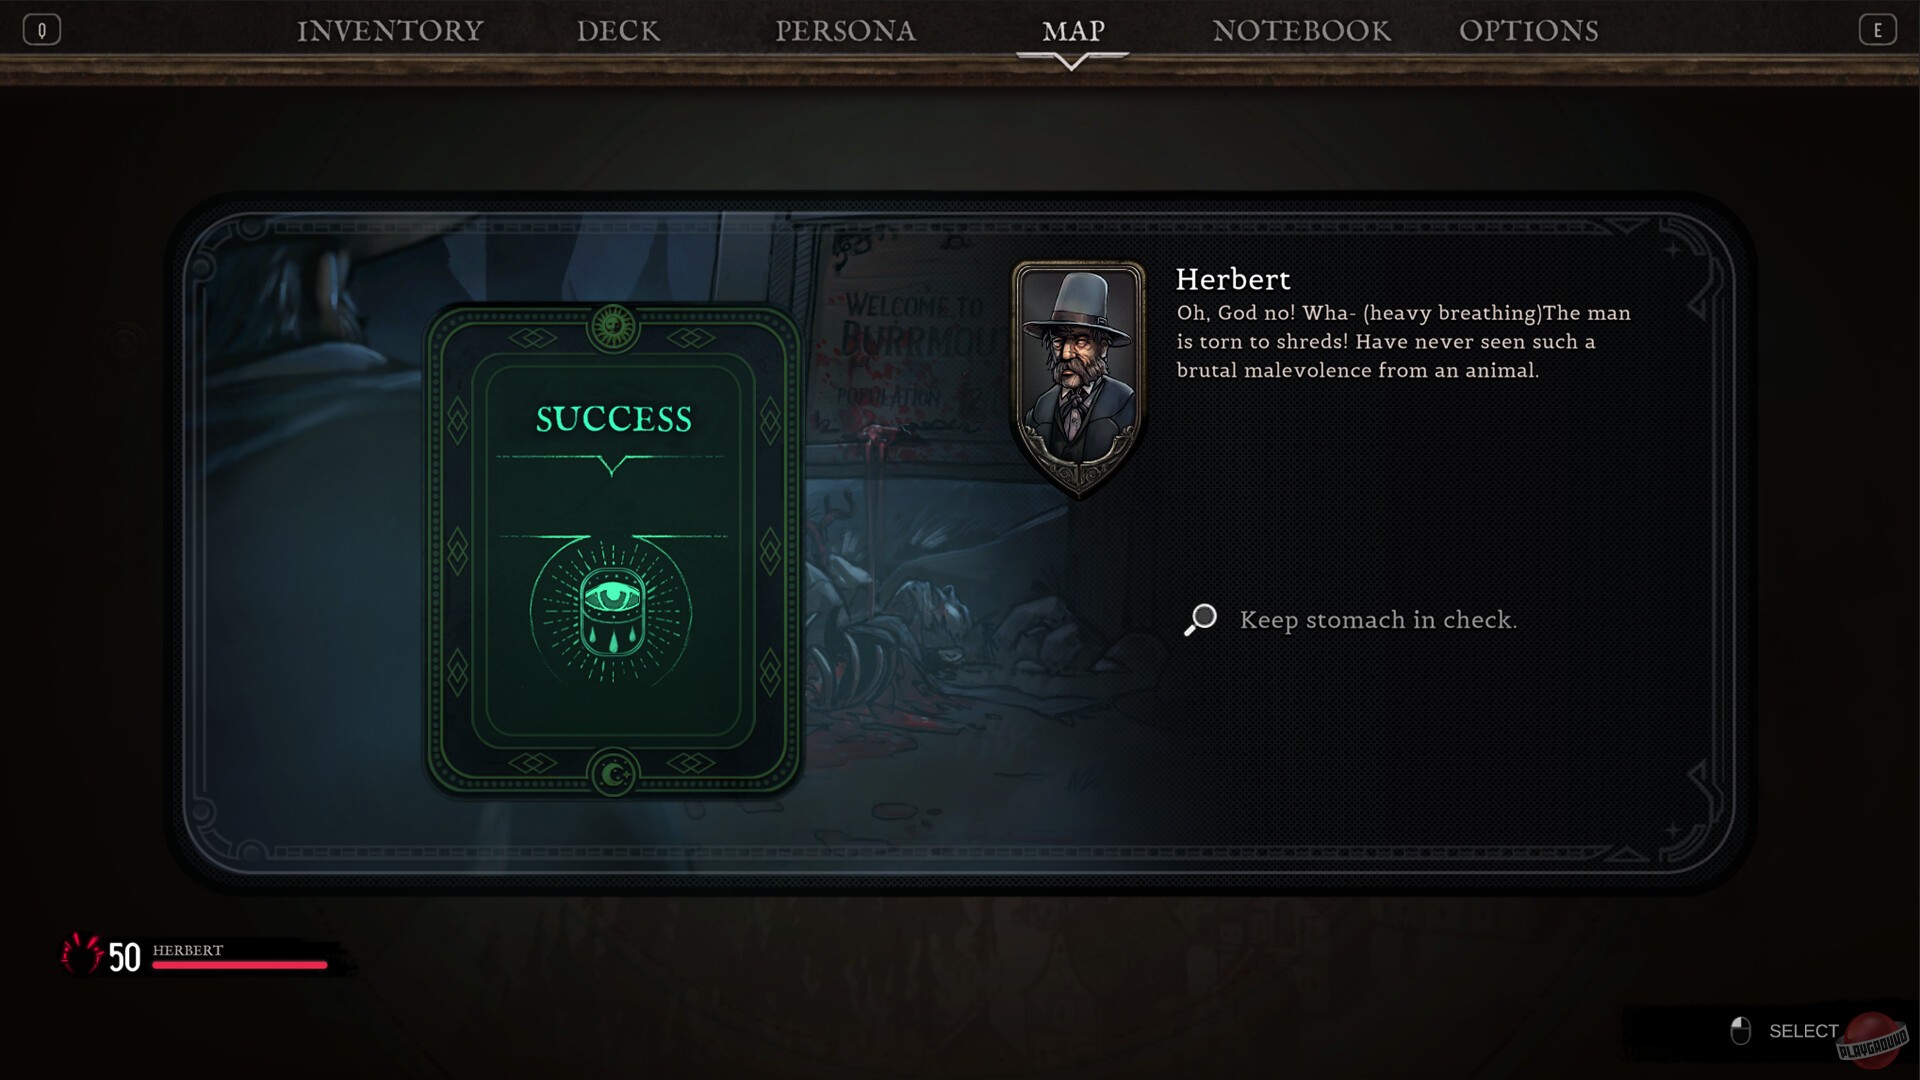Choose 'Keep stomach in check' option
The width and height of the screenshot is (1920, 1080).
click(x=1378, y=620)
